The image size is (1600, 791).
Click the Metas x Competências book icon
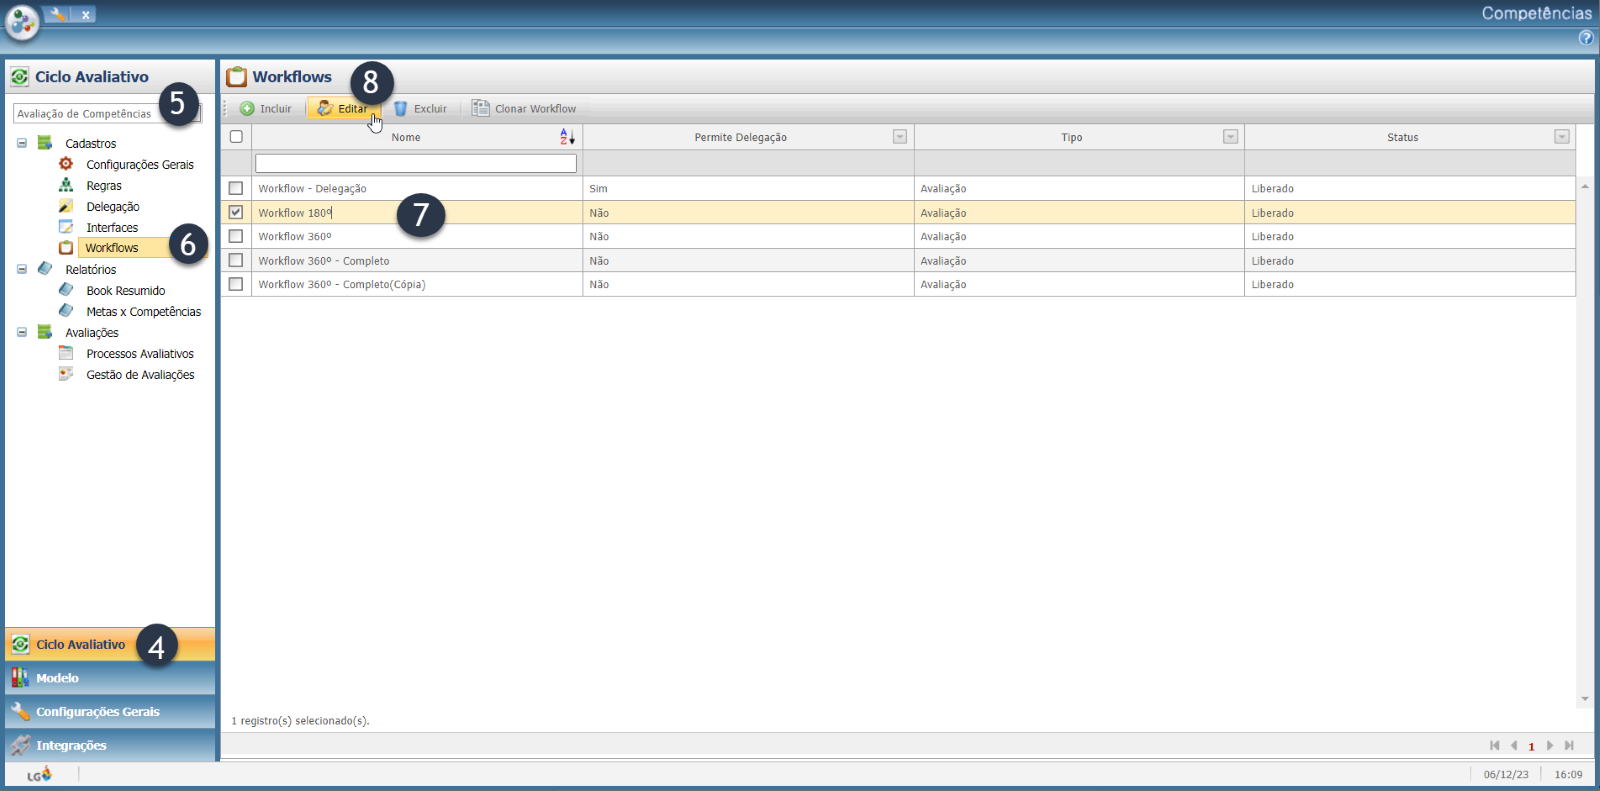coord(66,311)
